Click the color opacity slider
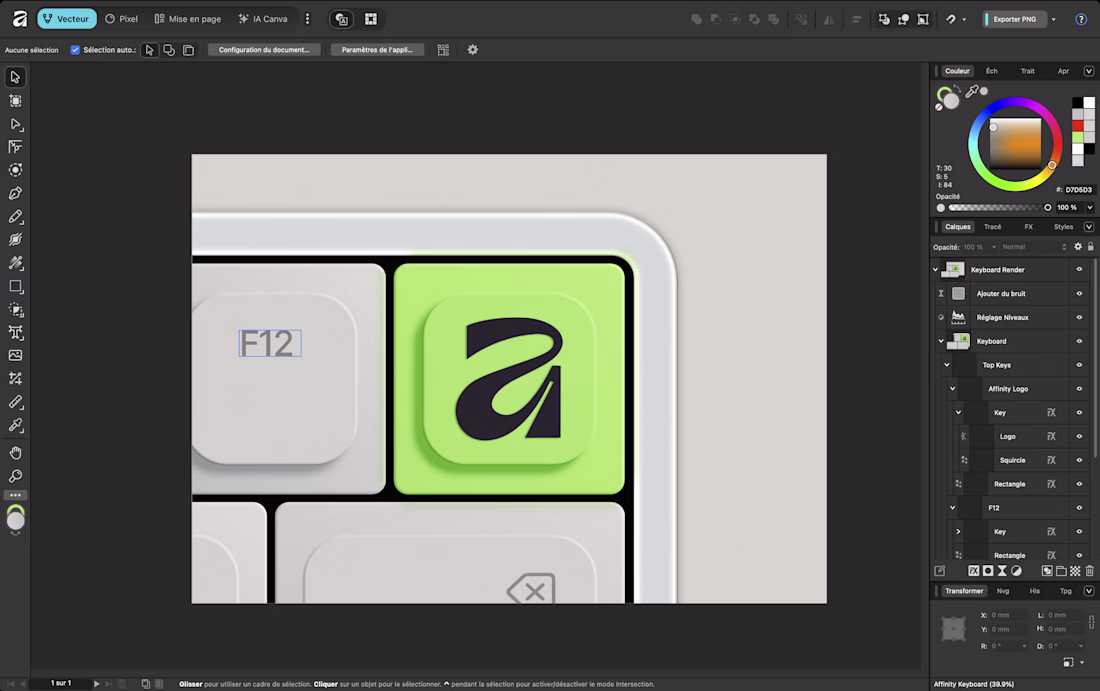The image size is (1100, 691). (x=1000, y=208)
